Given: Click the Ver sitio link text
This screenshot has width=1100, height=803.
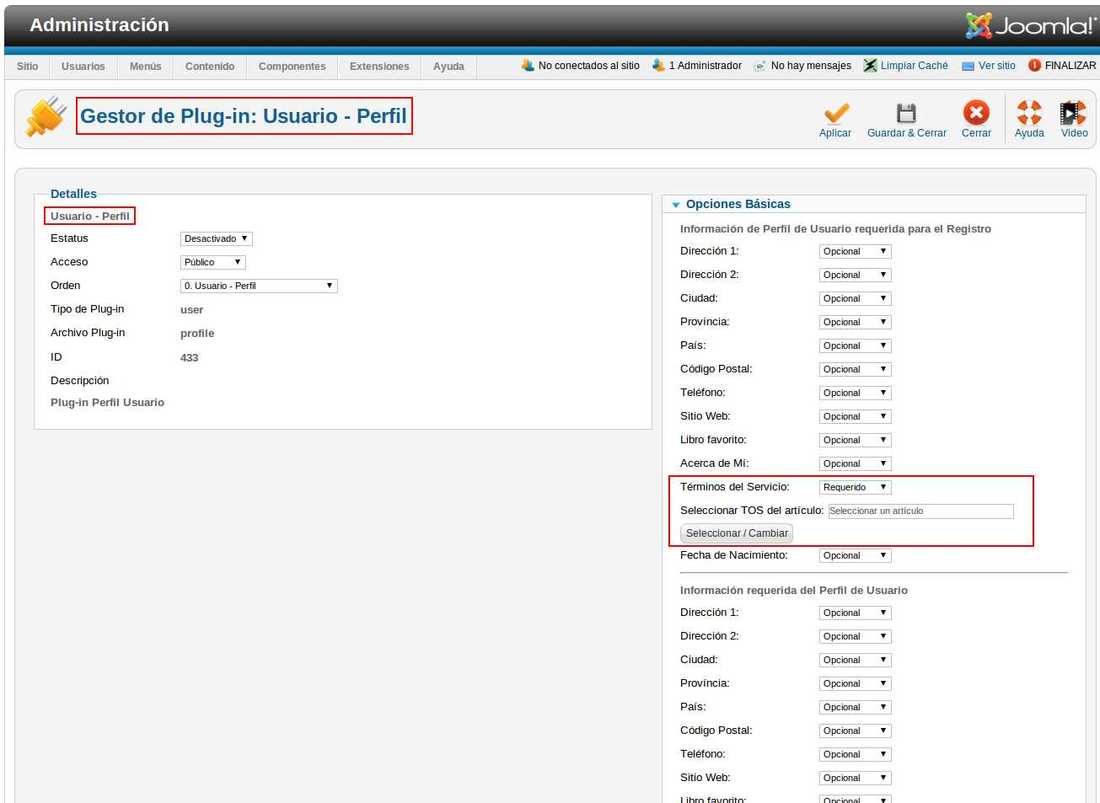Looking at the screenshot, I should coord(997,65).
